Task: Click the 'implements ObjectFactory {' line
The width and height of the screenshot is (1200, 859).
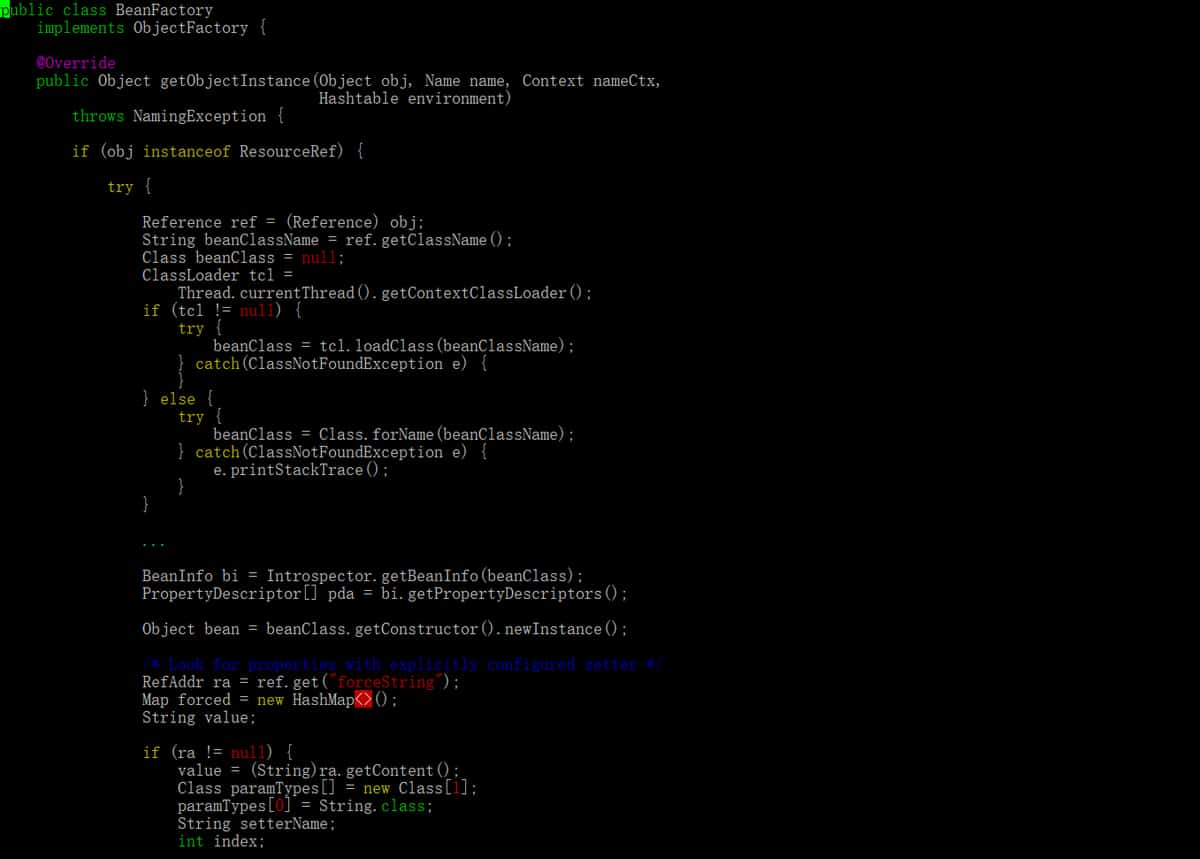Action: pyautogui.click(x=152, y=28)
